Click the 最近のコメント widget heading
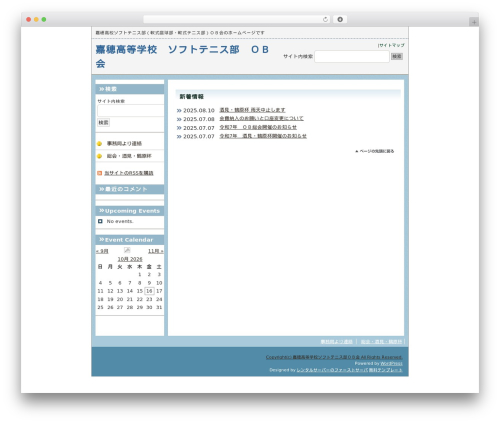This screenshot has height=423, width=500. coord(130,189)
